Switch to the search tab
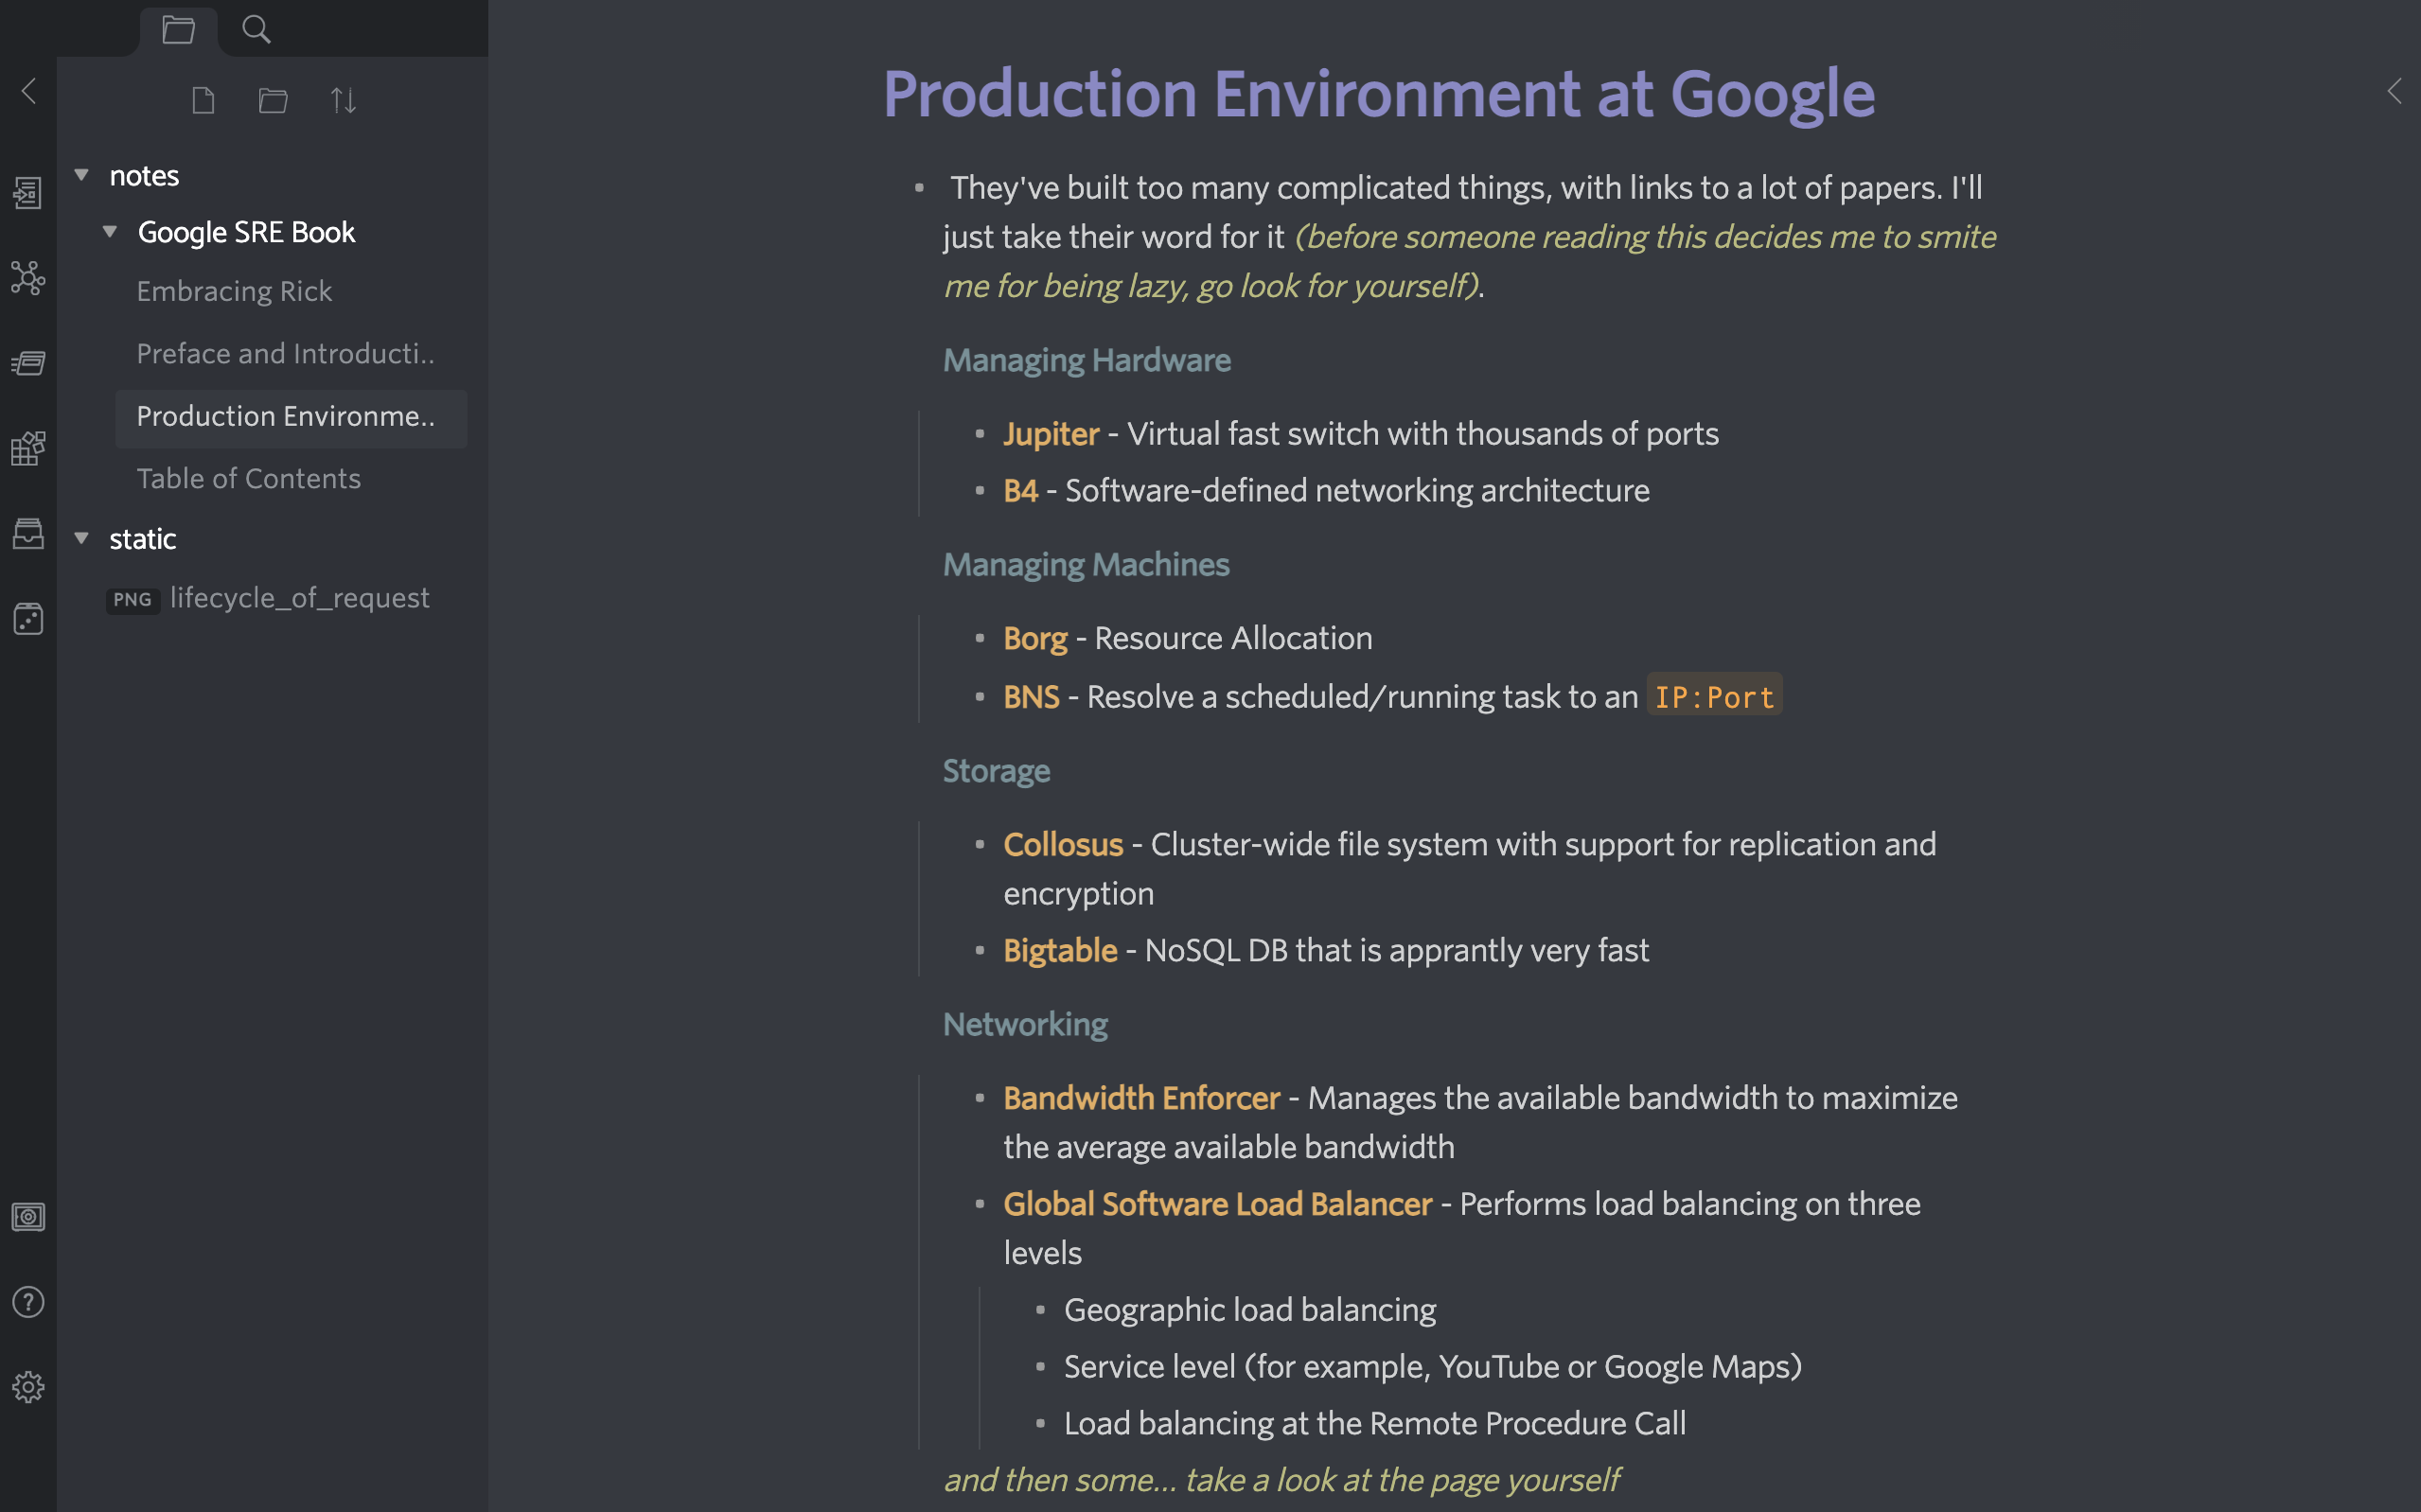Image resolution: width=2421 pixels, height=1512 pixels. [256, 29]
